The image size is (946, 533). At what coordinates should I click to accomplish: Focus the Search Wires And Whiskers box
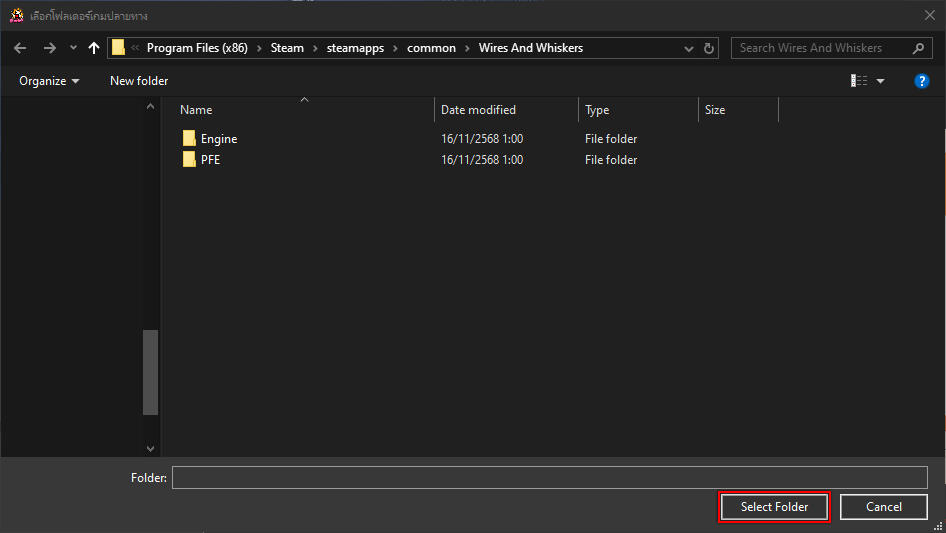tap(822, 48)
